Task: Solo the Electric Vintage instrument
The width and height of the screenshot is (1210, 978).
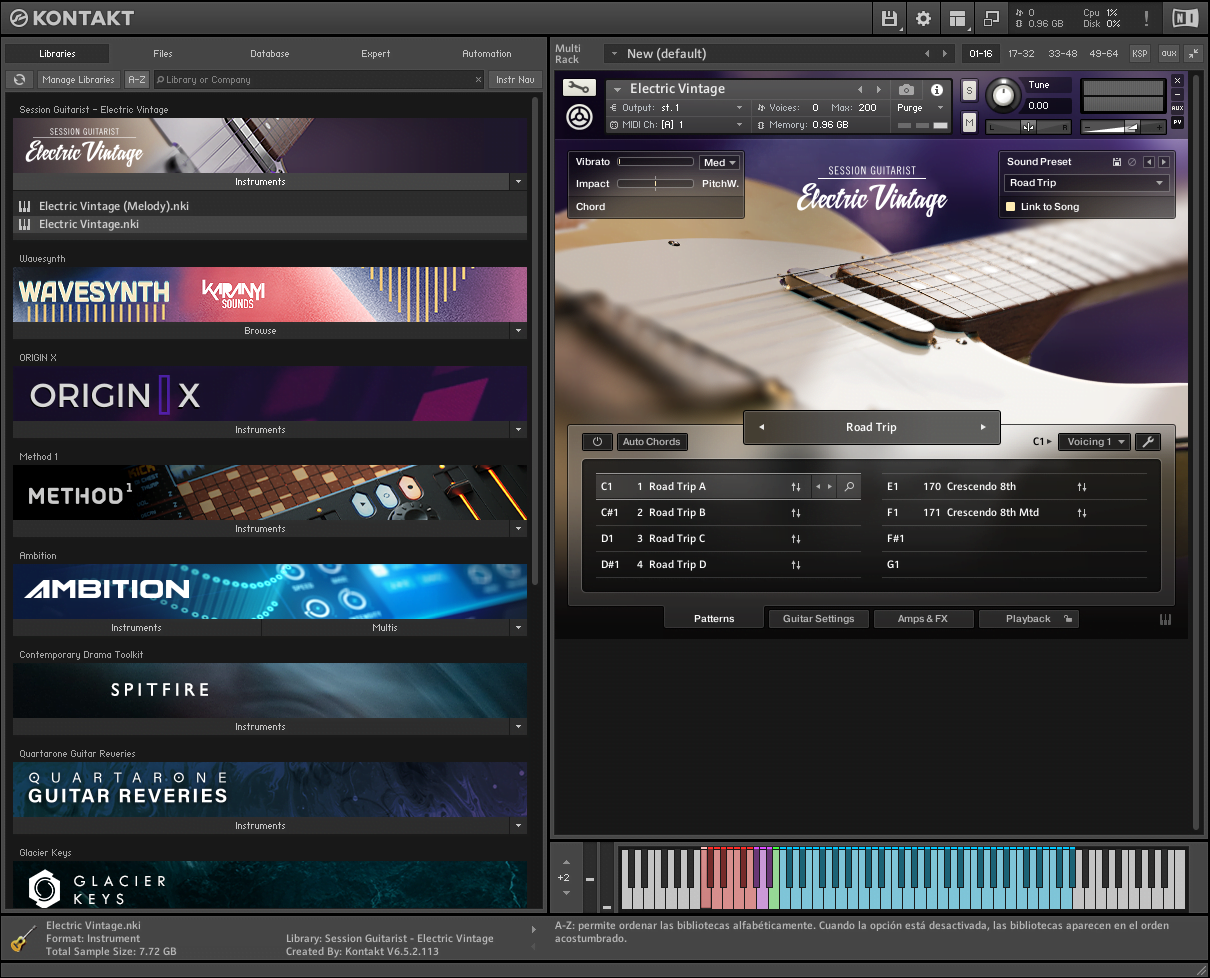Action: [969, 90]
